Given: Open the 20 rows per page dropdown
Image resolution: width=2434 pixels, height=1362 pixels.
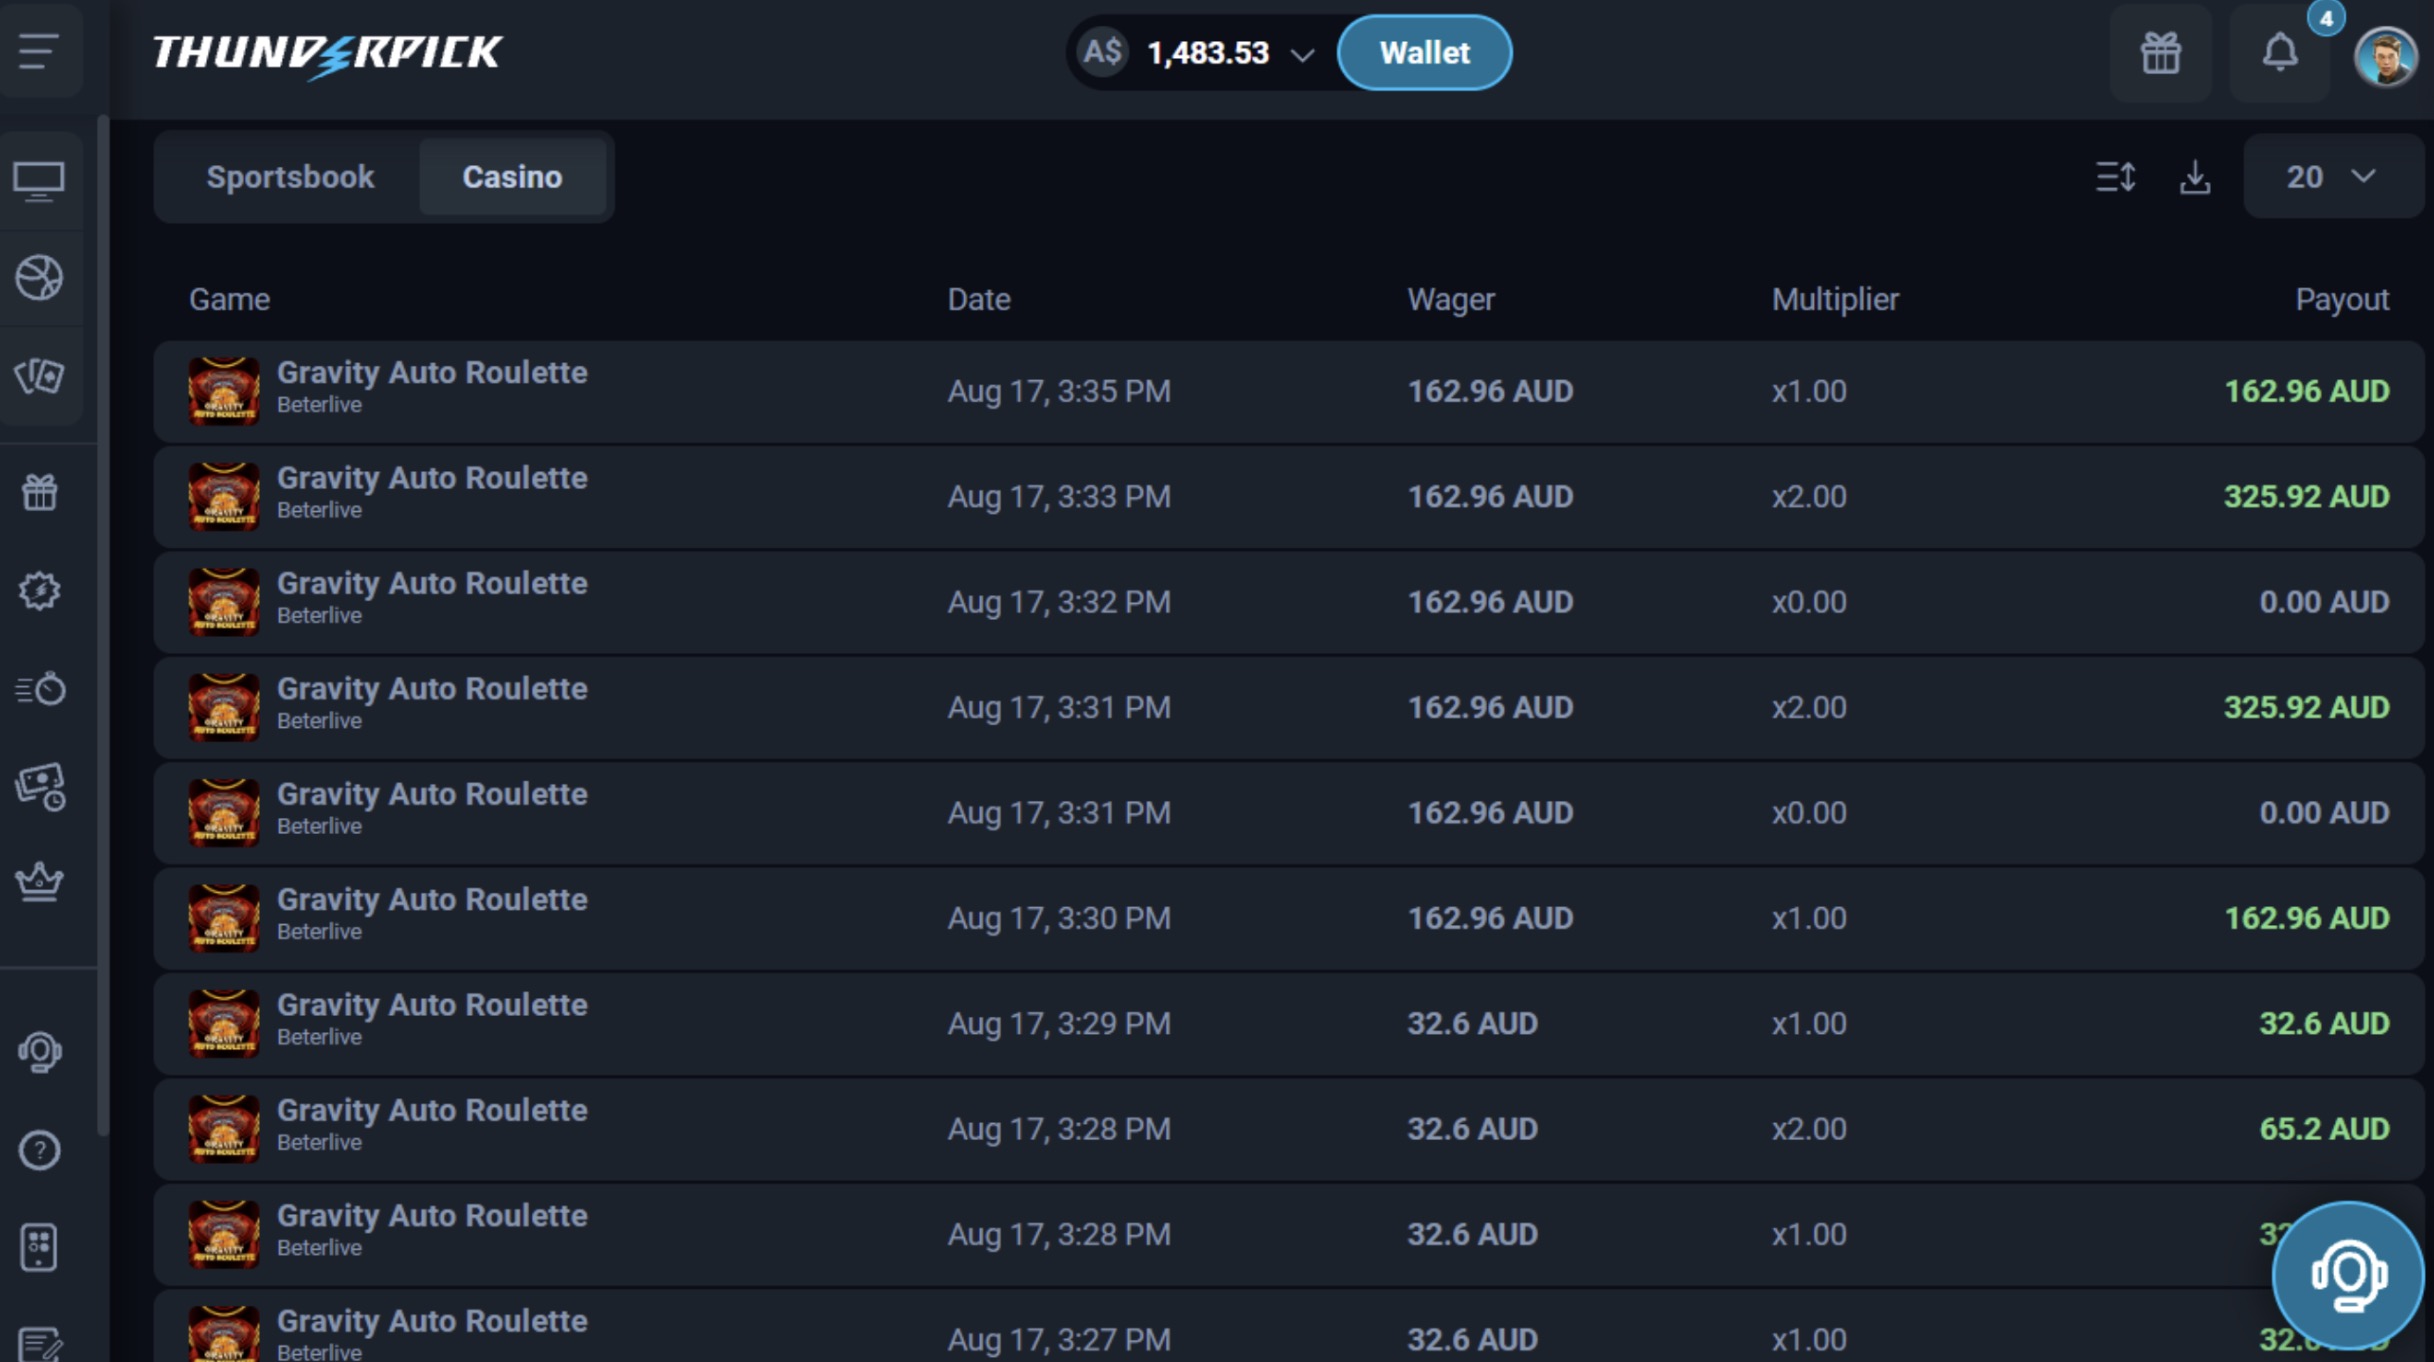Looking at the screenshot, I should 2332,177.
